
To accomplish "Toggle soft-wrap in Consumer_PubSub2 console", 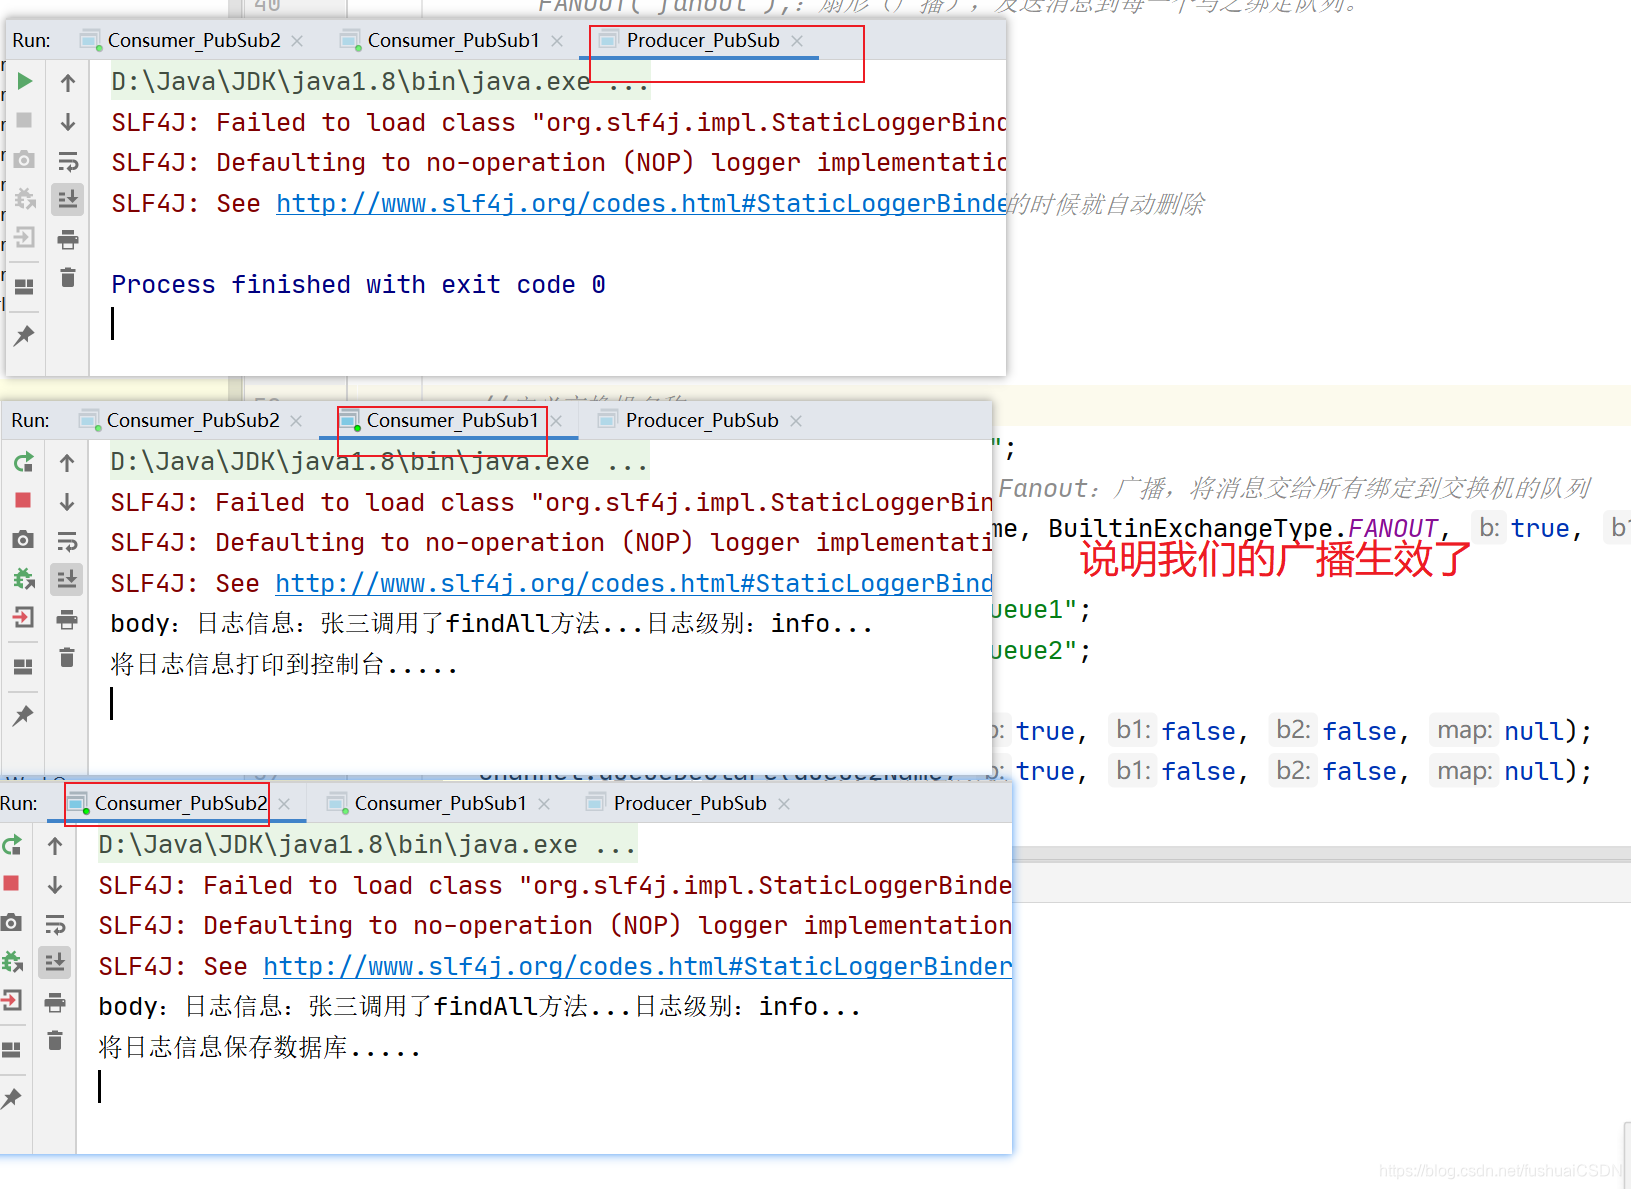I will tap(55, 924).
